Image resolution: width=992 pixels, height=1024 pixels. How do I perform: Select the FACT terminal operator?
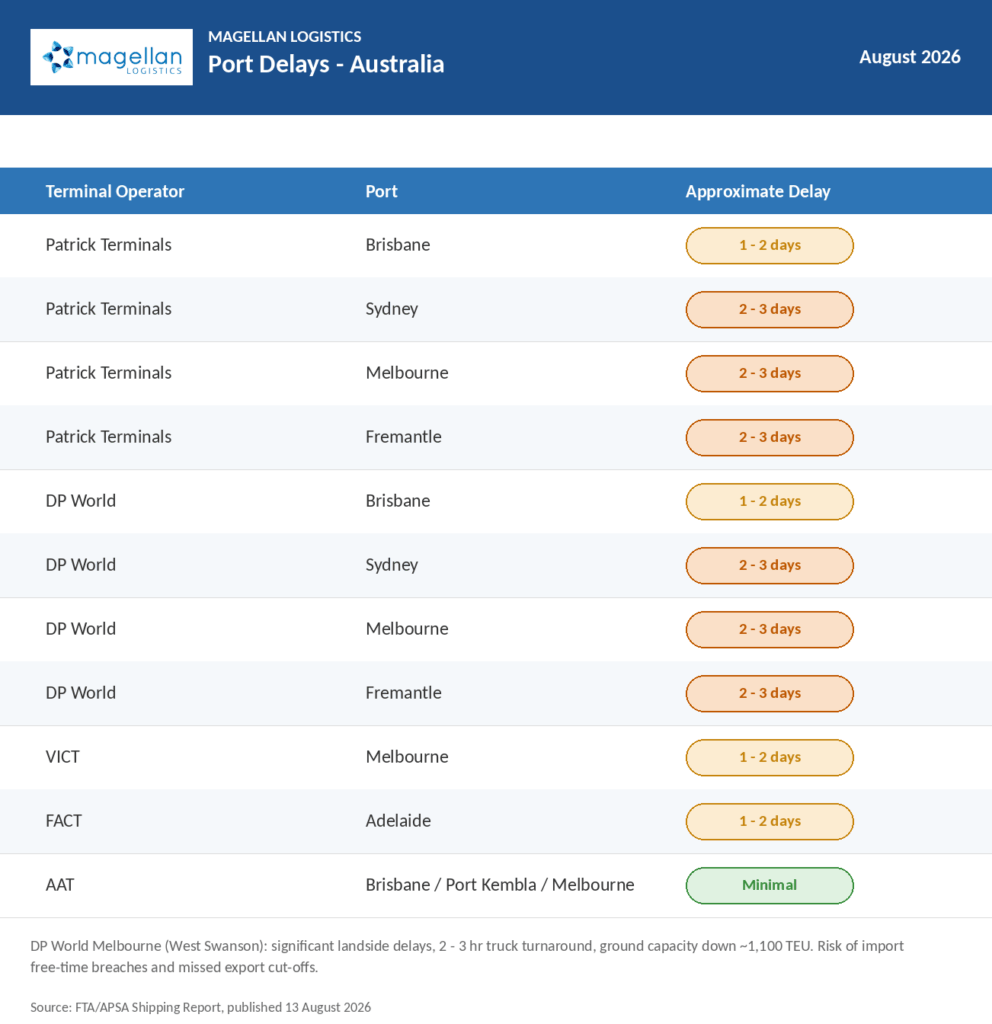point(63,821)
